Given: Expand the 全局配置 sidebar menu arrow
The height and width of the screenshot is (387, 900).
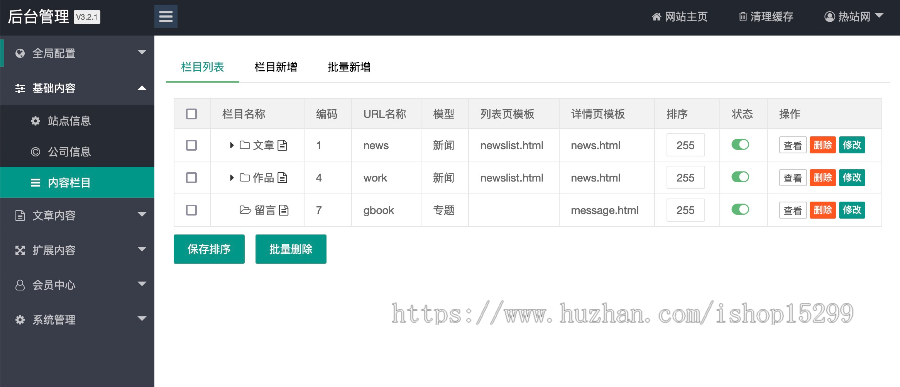Looking at the screenshot, I should click(x=142, y=53).
